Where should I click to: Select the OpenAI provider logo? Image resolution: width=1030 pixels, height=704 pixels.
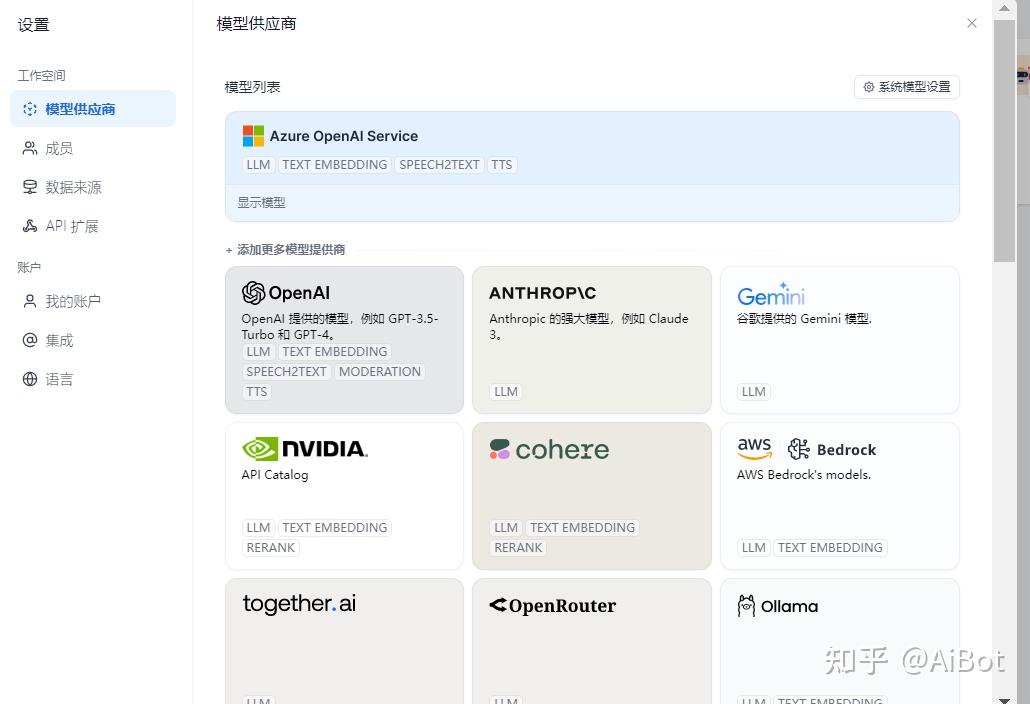click(286, 293)
